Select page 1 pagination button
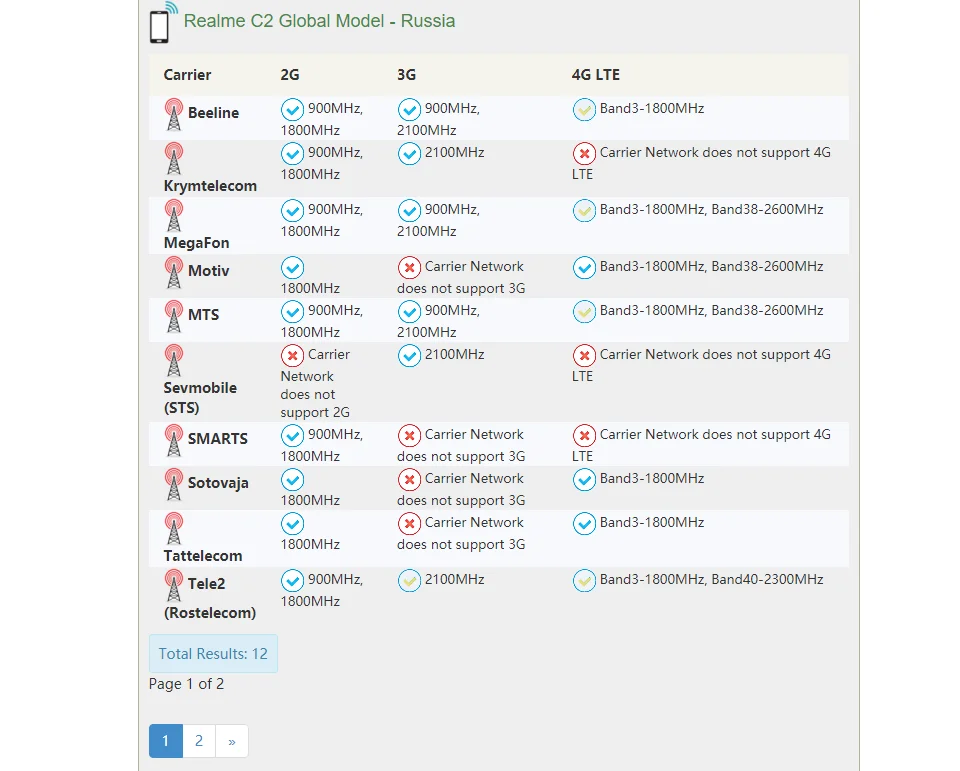This screenshot has width=960, height=771. [x=166, y=741]
